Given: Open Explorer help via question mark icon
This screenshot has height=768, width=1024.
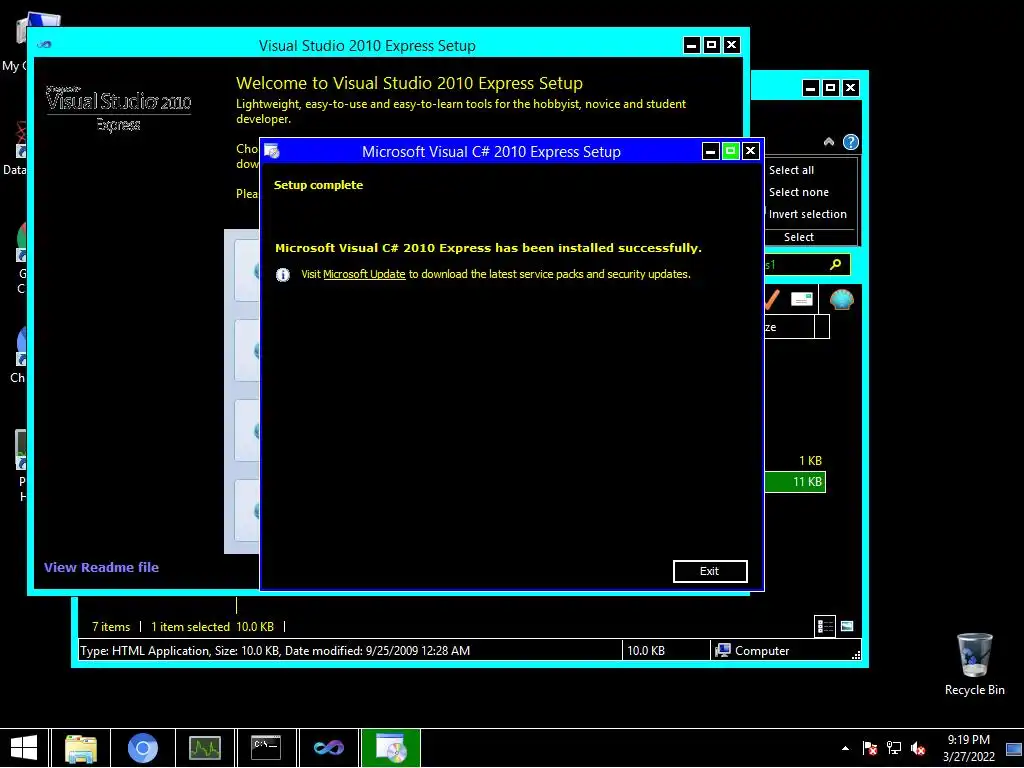Looking at the screenshot, I should 850,142.
